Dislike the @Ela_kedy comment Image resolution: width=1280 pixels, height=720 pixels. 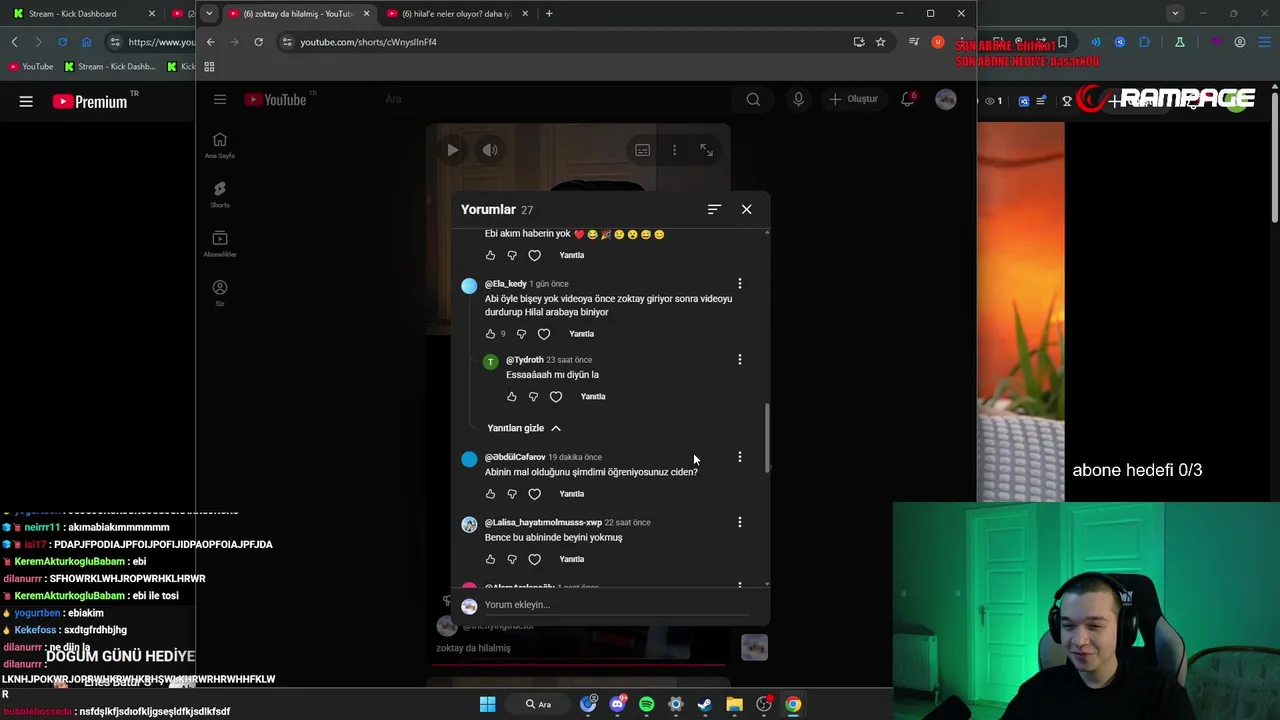[x=521, y=334]
